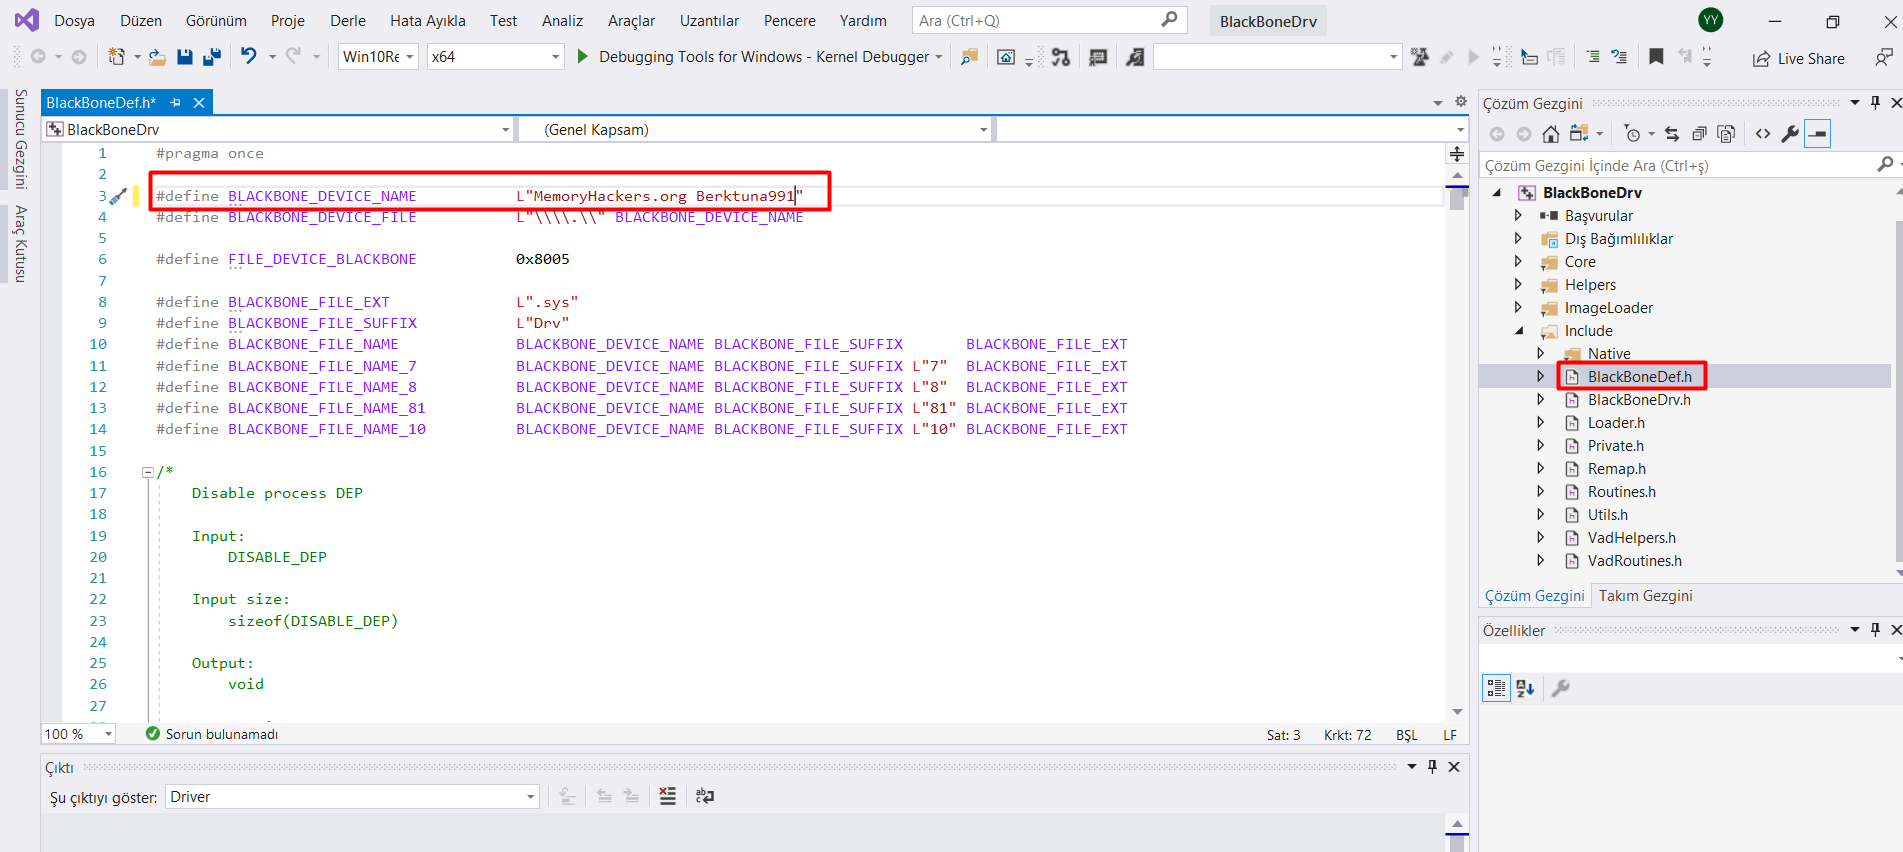The image size is (1903, 852).
Task: Click the categorized view icon in Özellikler
Action: click(1496, 688)
